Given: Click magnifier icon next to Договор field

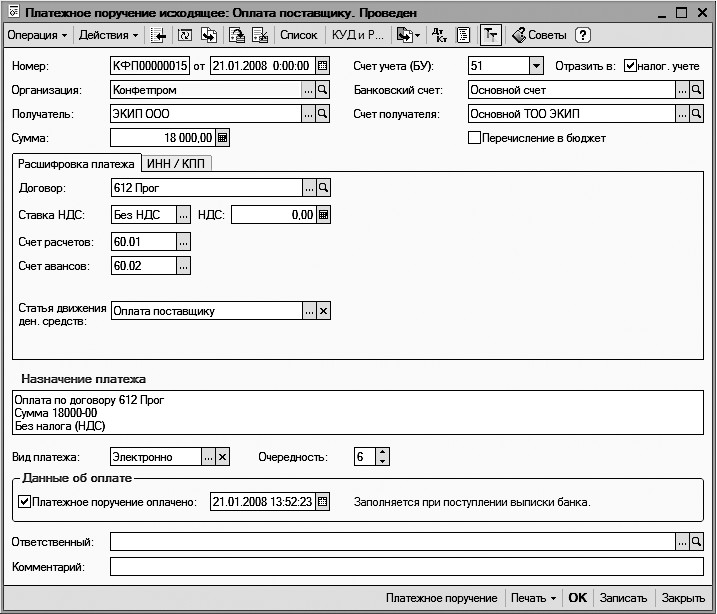Looking at the screenshot, I should point(323,187).
